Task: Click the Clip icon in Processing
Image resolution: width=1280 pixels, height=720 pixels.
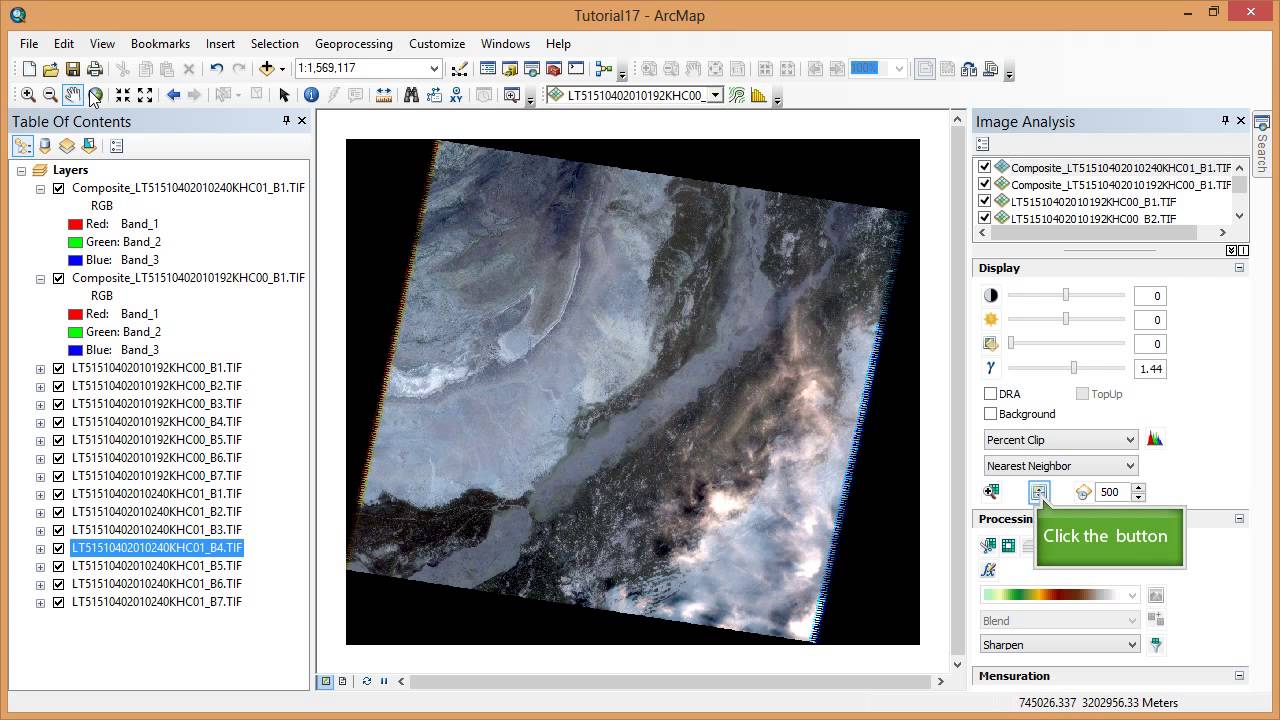Action: (x=989, y=545)
